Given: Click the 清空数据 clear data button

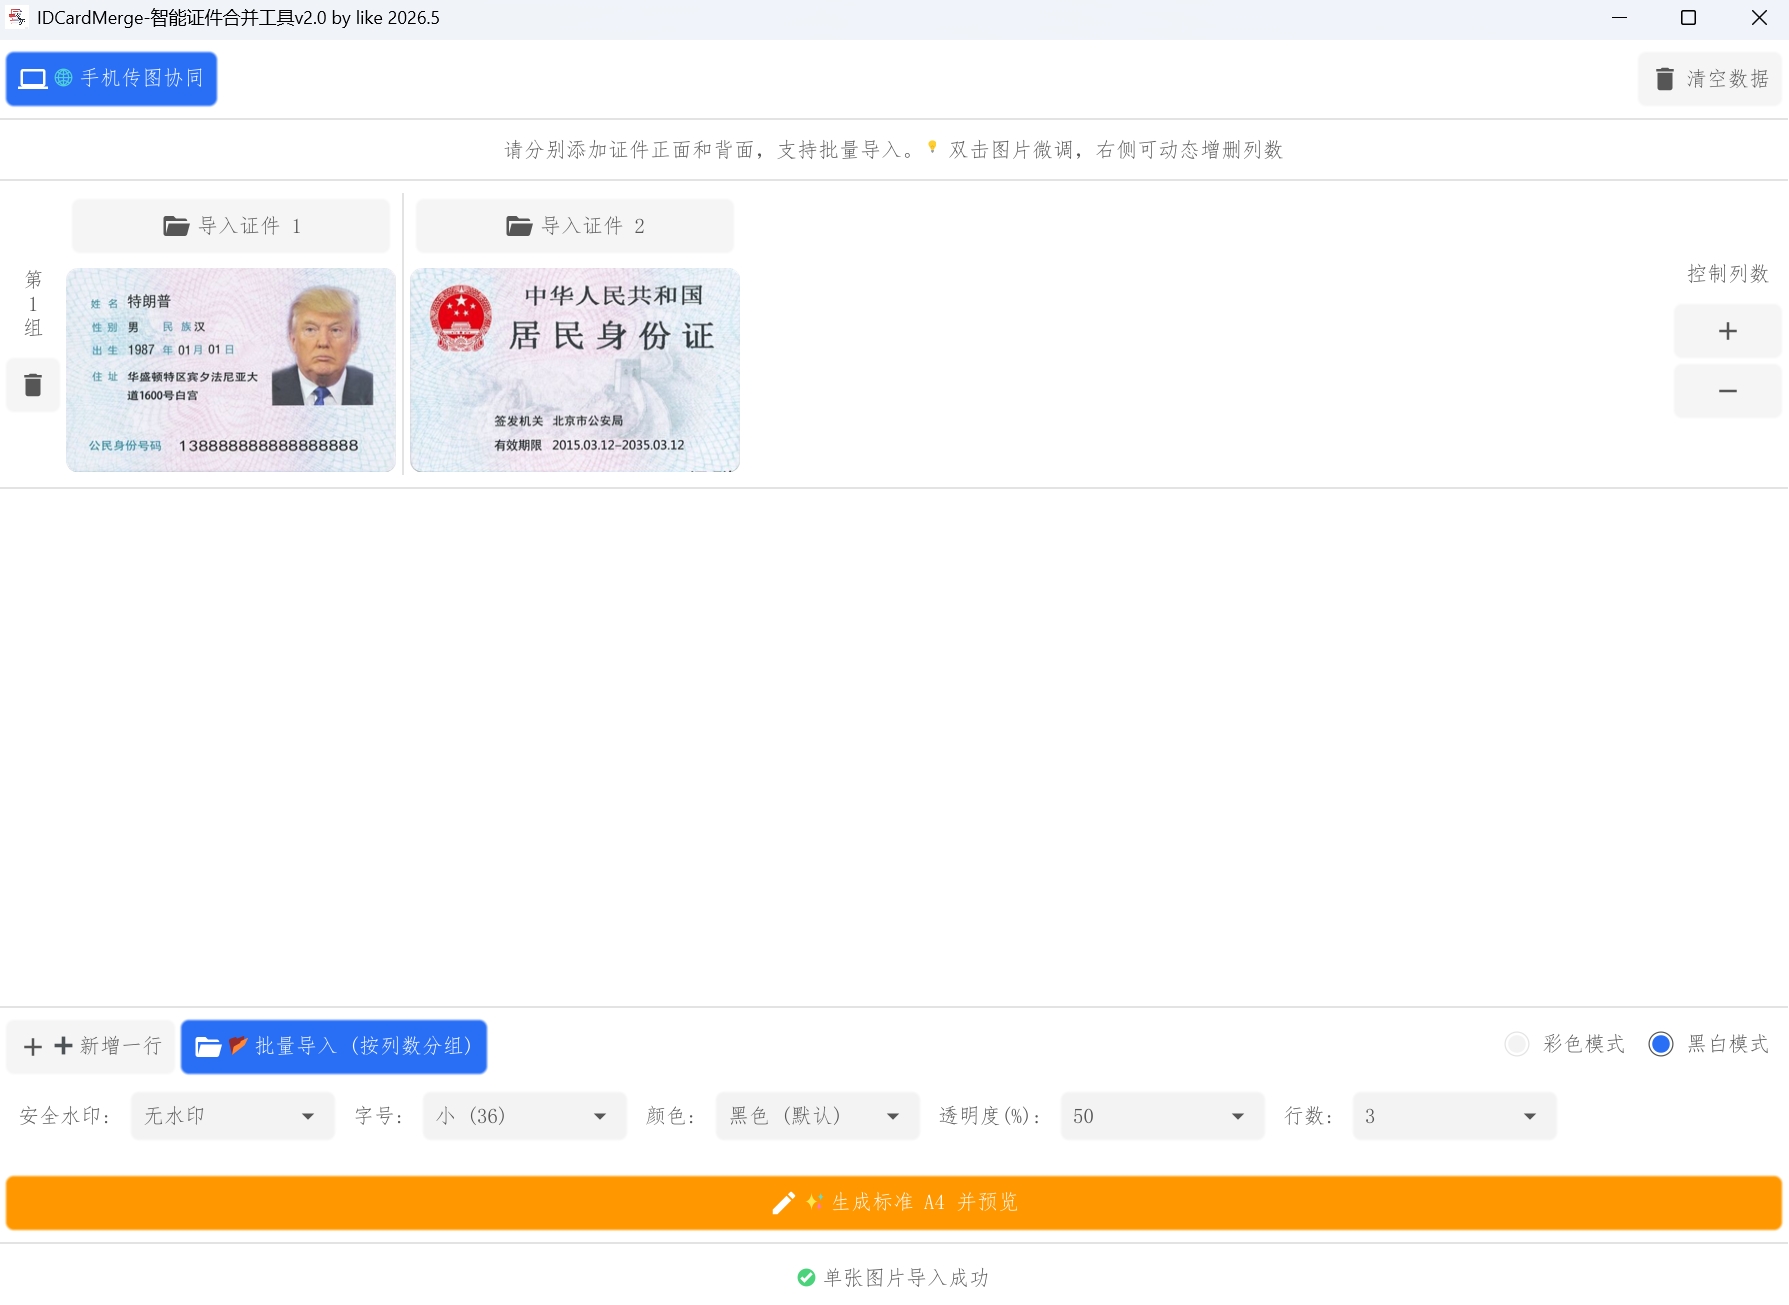Looking at the screenshot, I should pyautogui.click(x=1710, y=79).
